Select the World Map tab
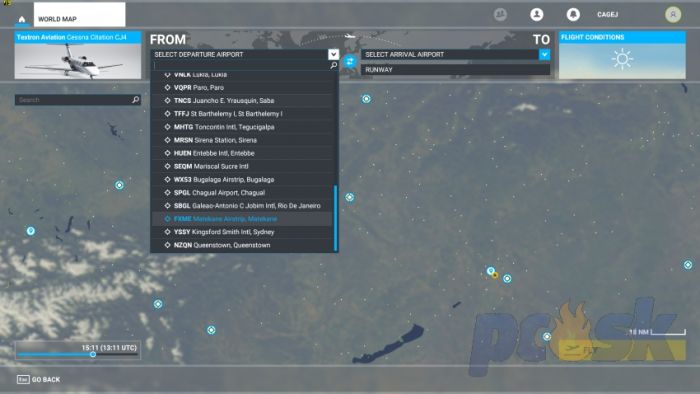700x394 pixels. point(79,15)
